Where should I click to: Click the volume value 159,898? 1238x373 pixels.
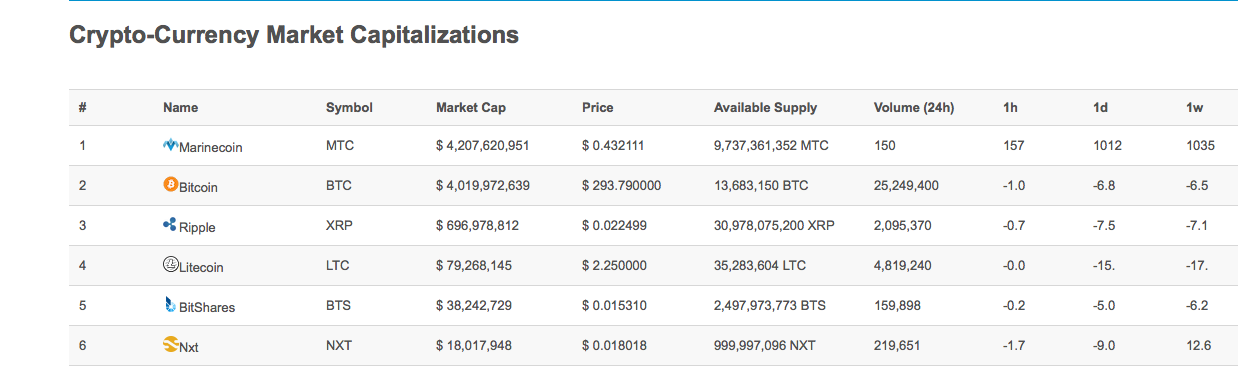click(x=897, y=305)
